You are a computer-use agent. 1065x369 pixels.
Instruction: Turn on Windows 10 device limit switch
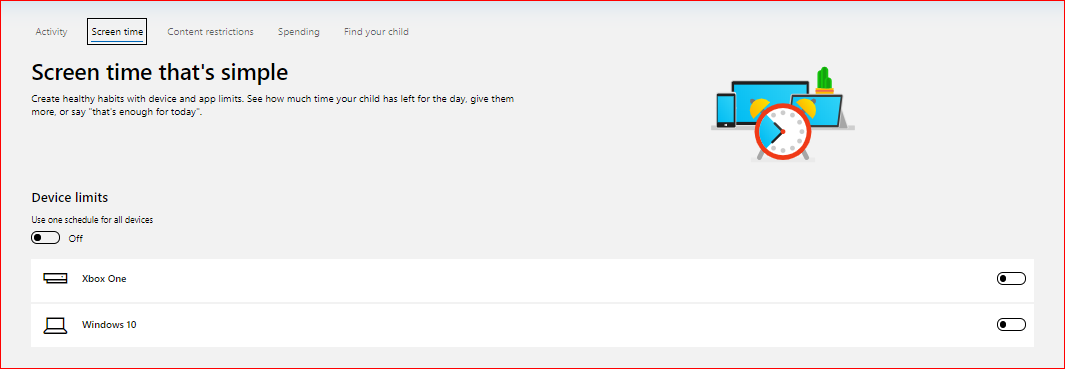coord(1011,325)
